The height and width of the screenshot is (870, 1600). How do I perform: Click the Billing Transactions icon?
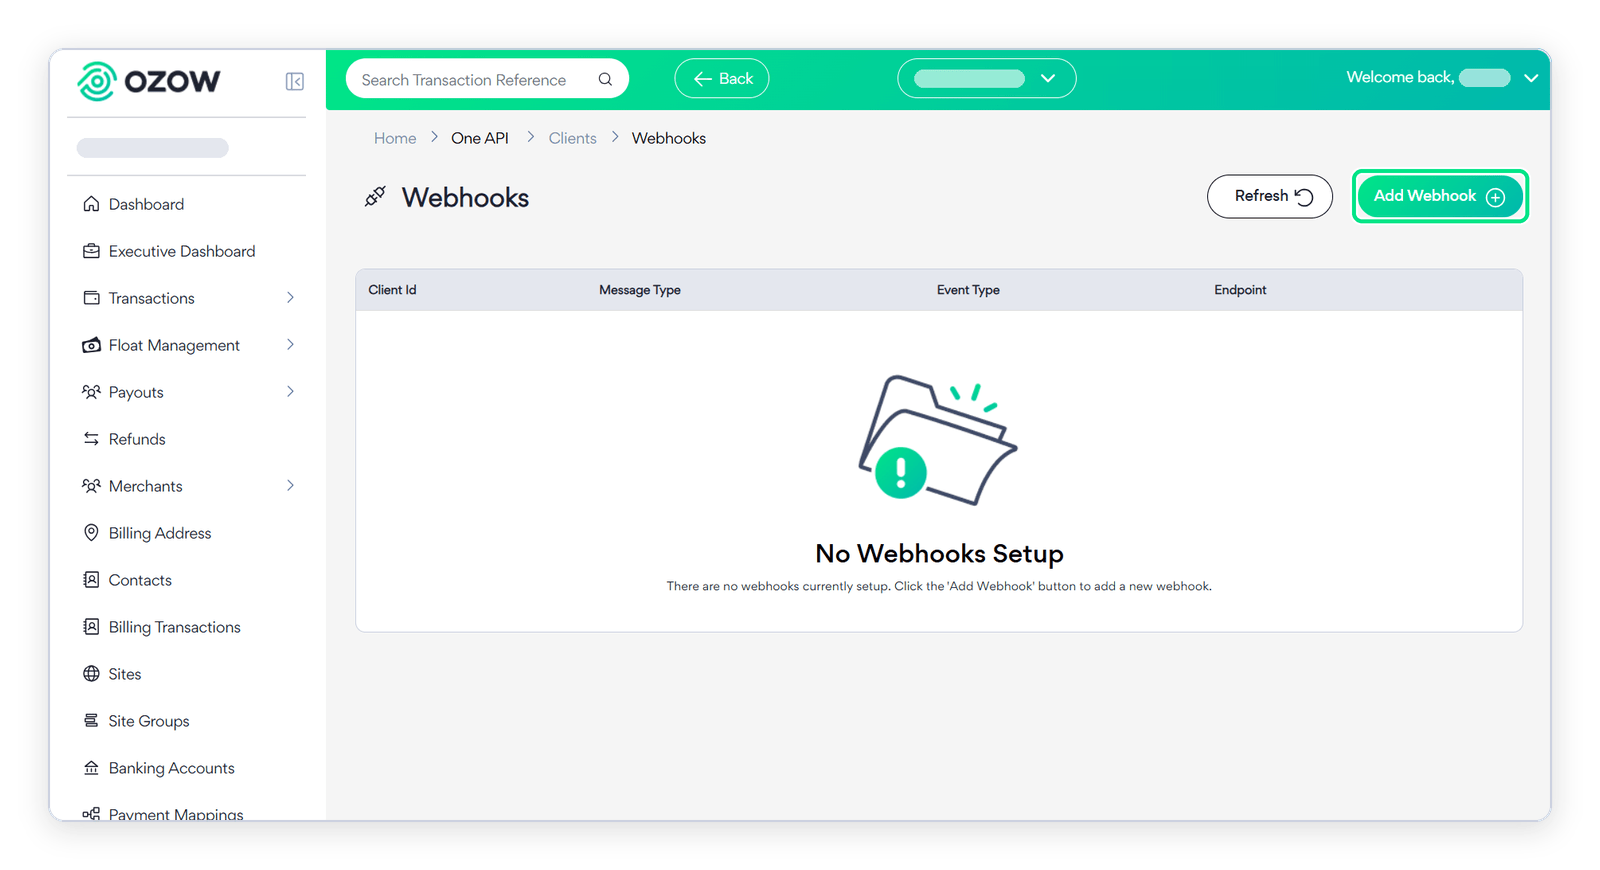pyautogui.click(x=91, y=627)
